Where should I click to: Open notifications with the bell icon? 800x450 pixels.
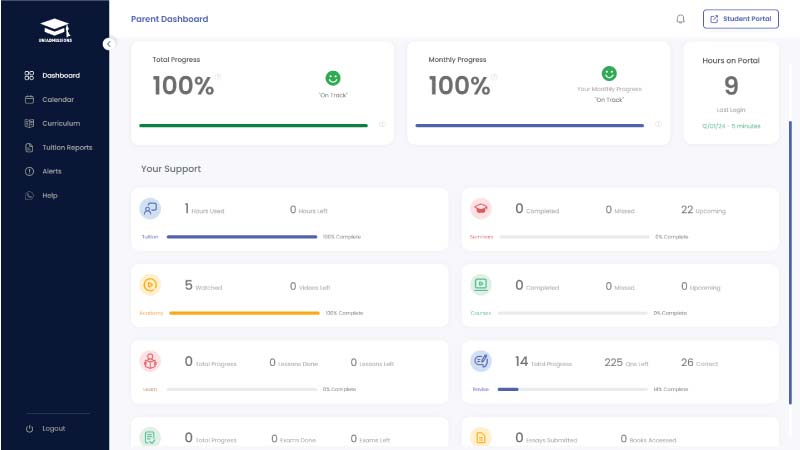click(680, 19)
